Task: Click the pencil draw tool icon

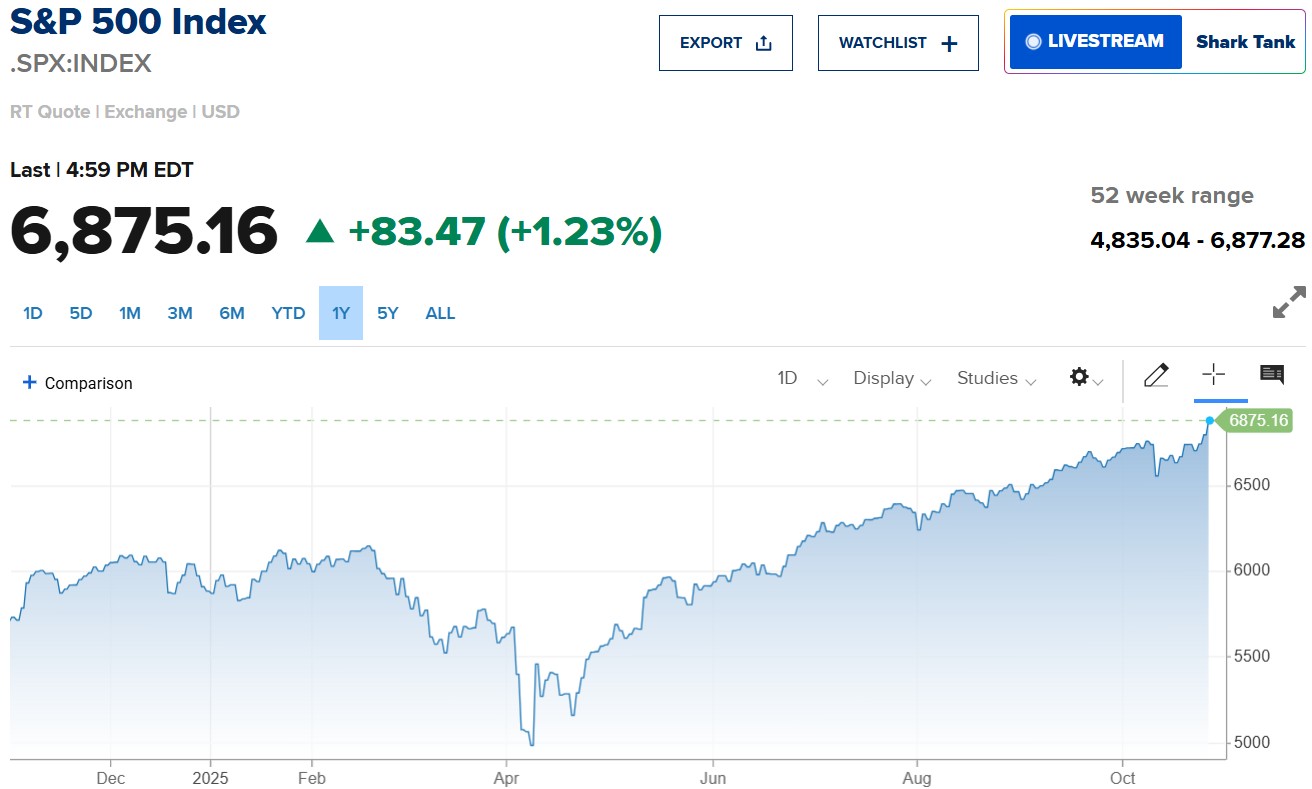Action: click(x=1156, y=376)
